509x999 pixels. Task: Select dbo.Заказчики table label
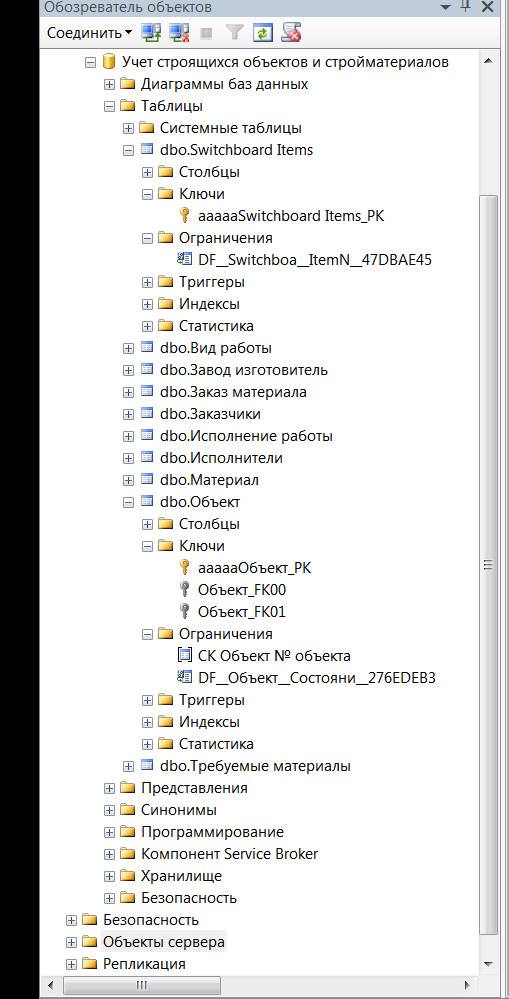(210, 414)
